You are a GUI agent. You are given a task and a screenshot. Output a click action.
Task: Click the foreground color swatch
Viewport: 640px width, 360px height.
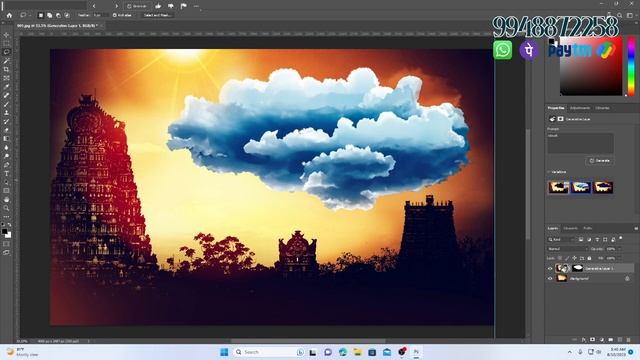pos(4,232)
